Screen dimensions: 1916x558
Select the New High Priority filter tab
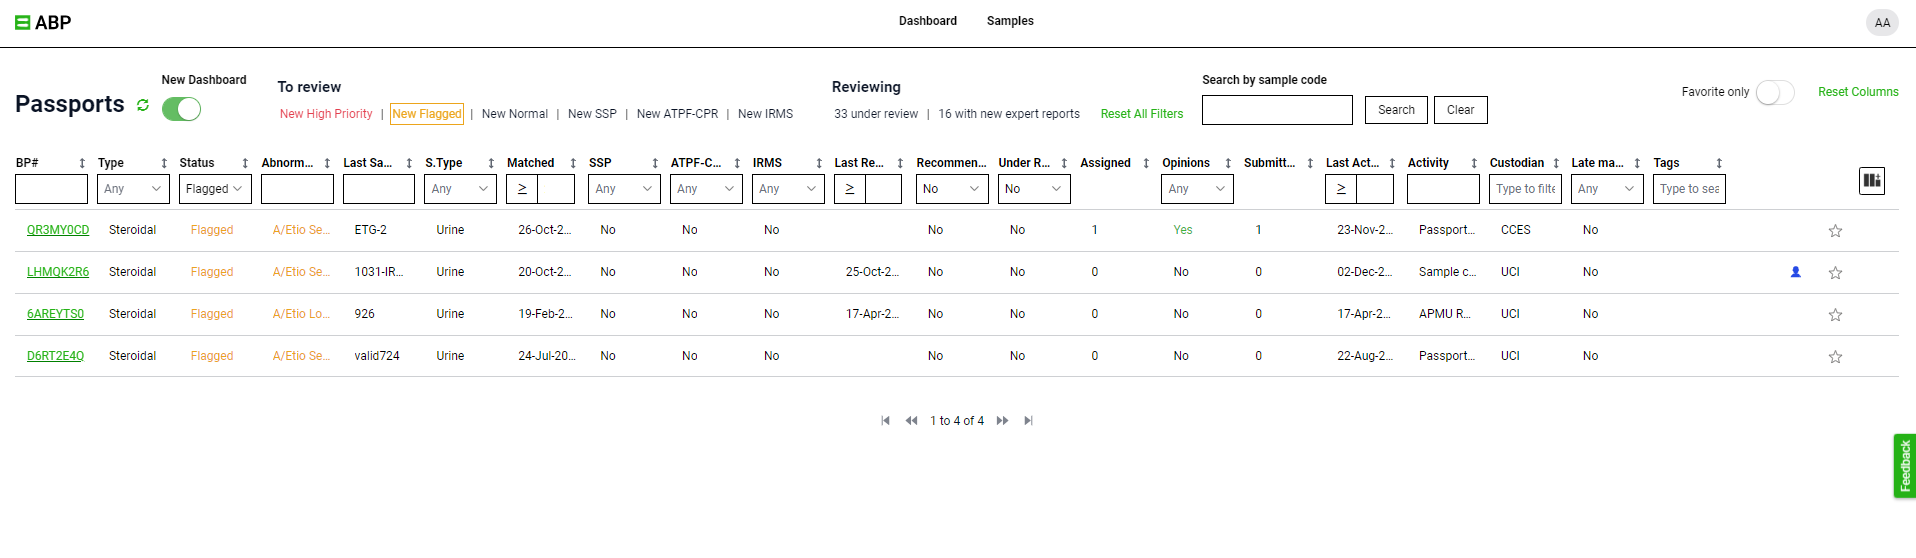(x=326, y=114)
